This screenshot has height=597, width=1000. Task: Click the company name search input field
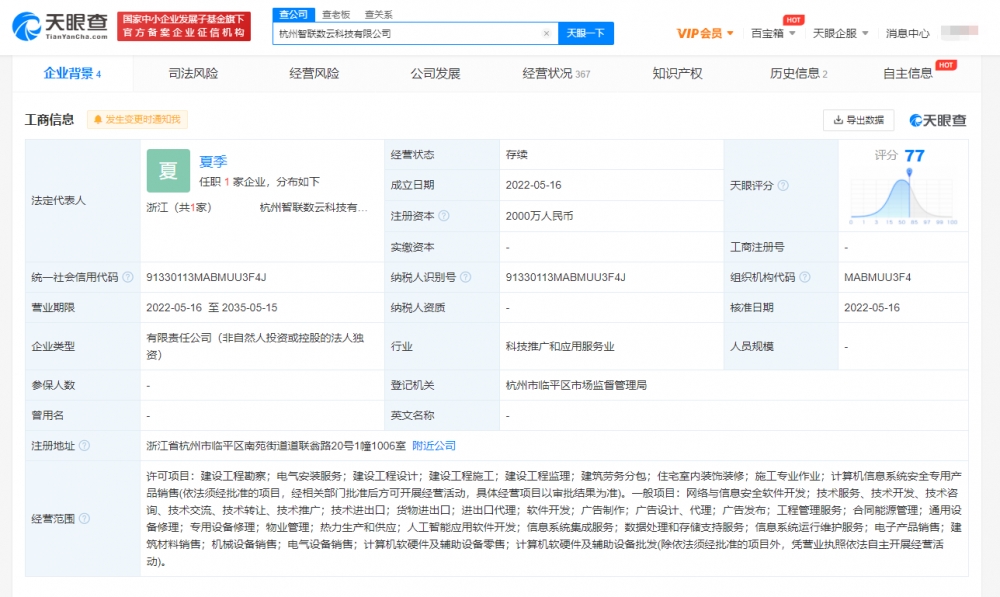coord(407,33)
